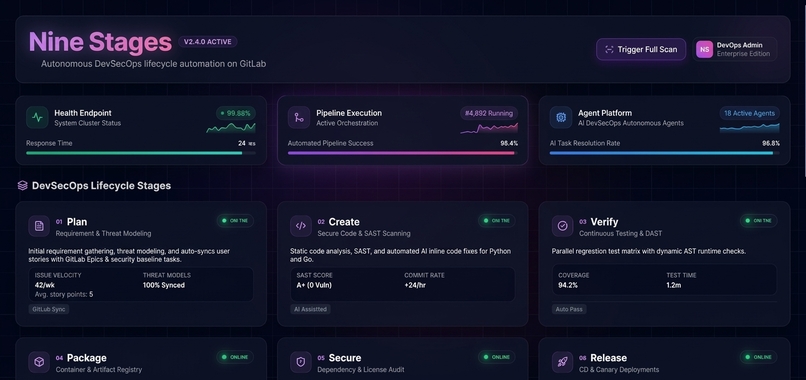806x380 pixels.
Task: Click the Agent Platform card title
Action: point(605,113)
